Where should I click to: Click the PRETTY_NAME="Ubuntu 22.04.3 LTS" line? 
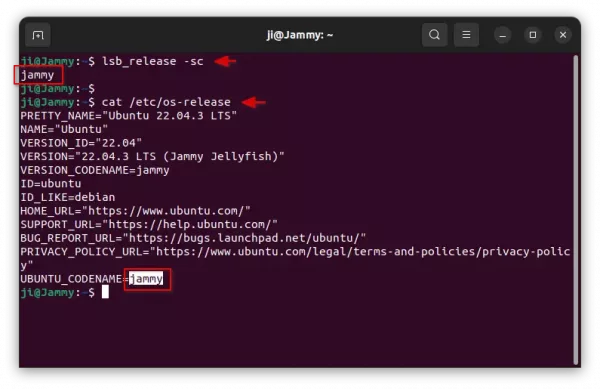click(x=129, y=116)
